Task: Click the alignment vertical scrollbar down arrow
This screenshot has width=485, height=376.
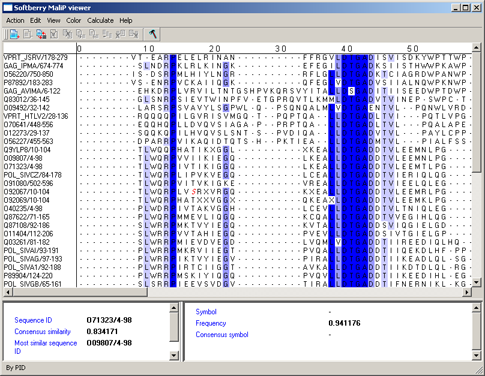Action: pos(476,283)
